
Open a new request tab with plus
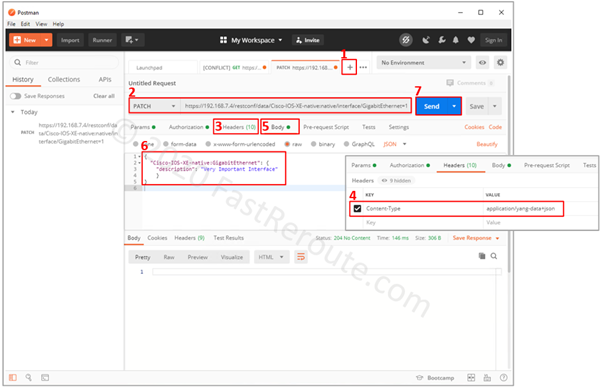click(x=349, y=68)
